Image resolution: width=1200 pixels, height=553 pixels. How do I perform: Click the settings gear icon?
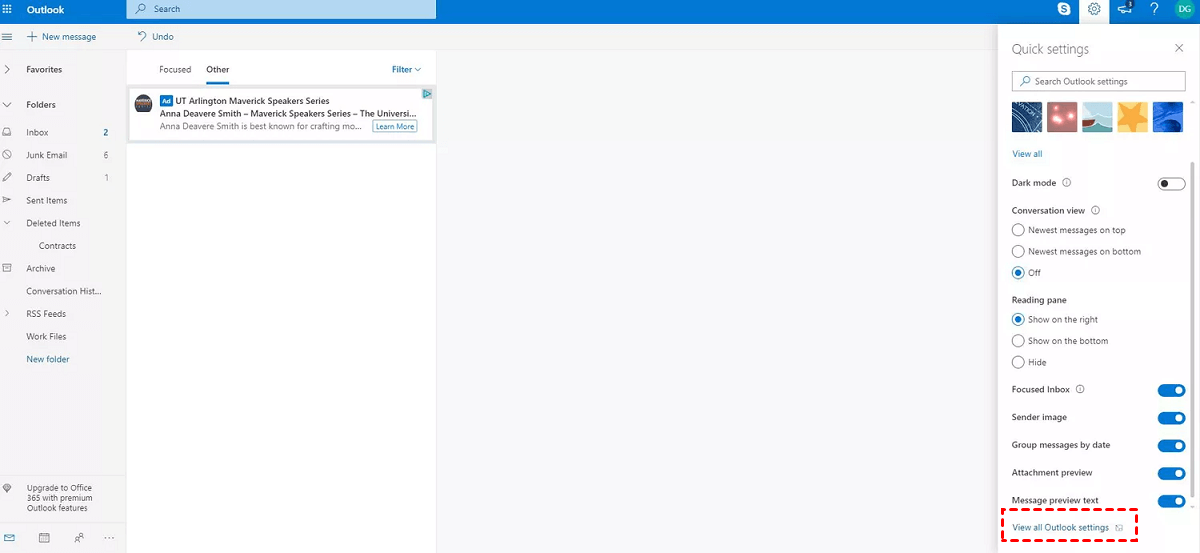pos(1095,9)
